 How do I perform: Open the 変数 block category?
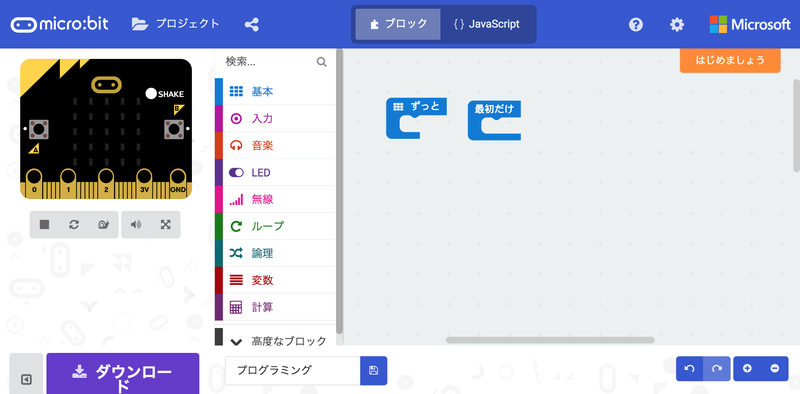pos(276,280)
